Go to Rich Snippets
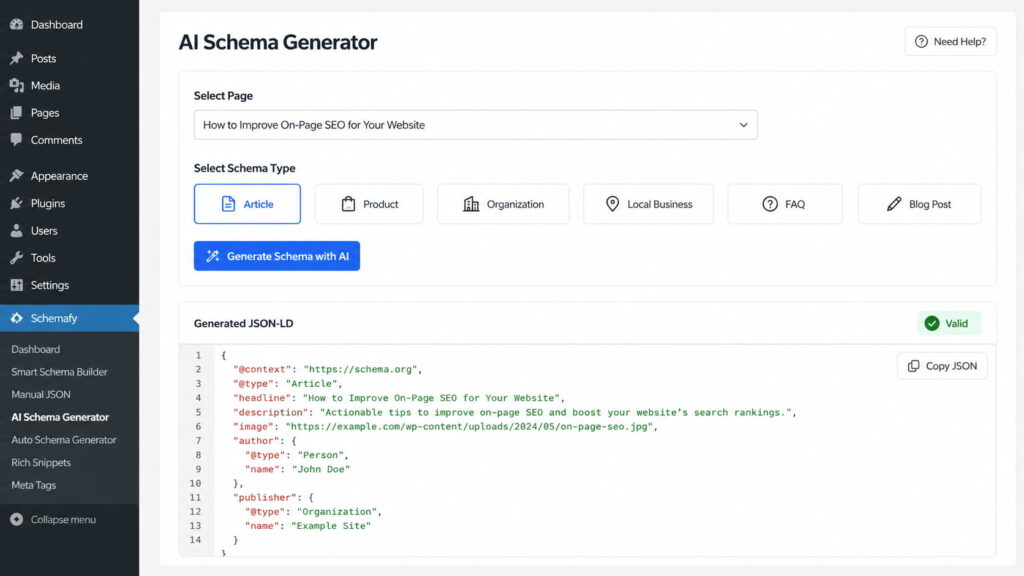Screen dimensions: 1024x576 pos(41,462)
